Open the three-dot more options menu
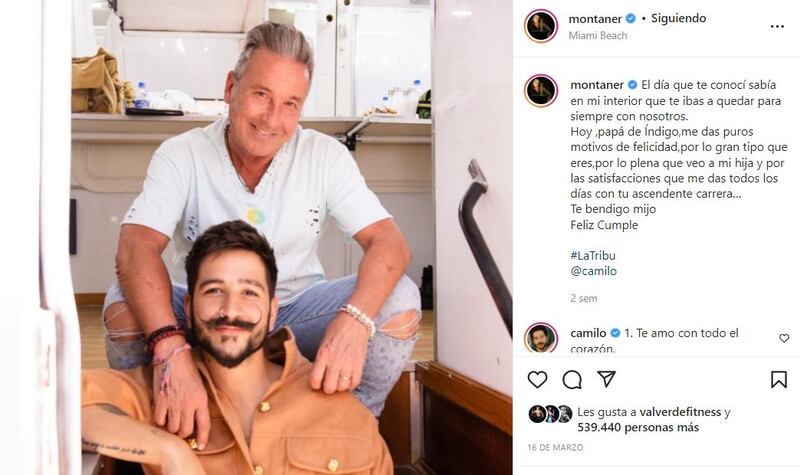Viewport: 800px width, 475px height. [x=777, y=27]
